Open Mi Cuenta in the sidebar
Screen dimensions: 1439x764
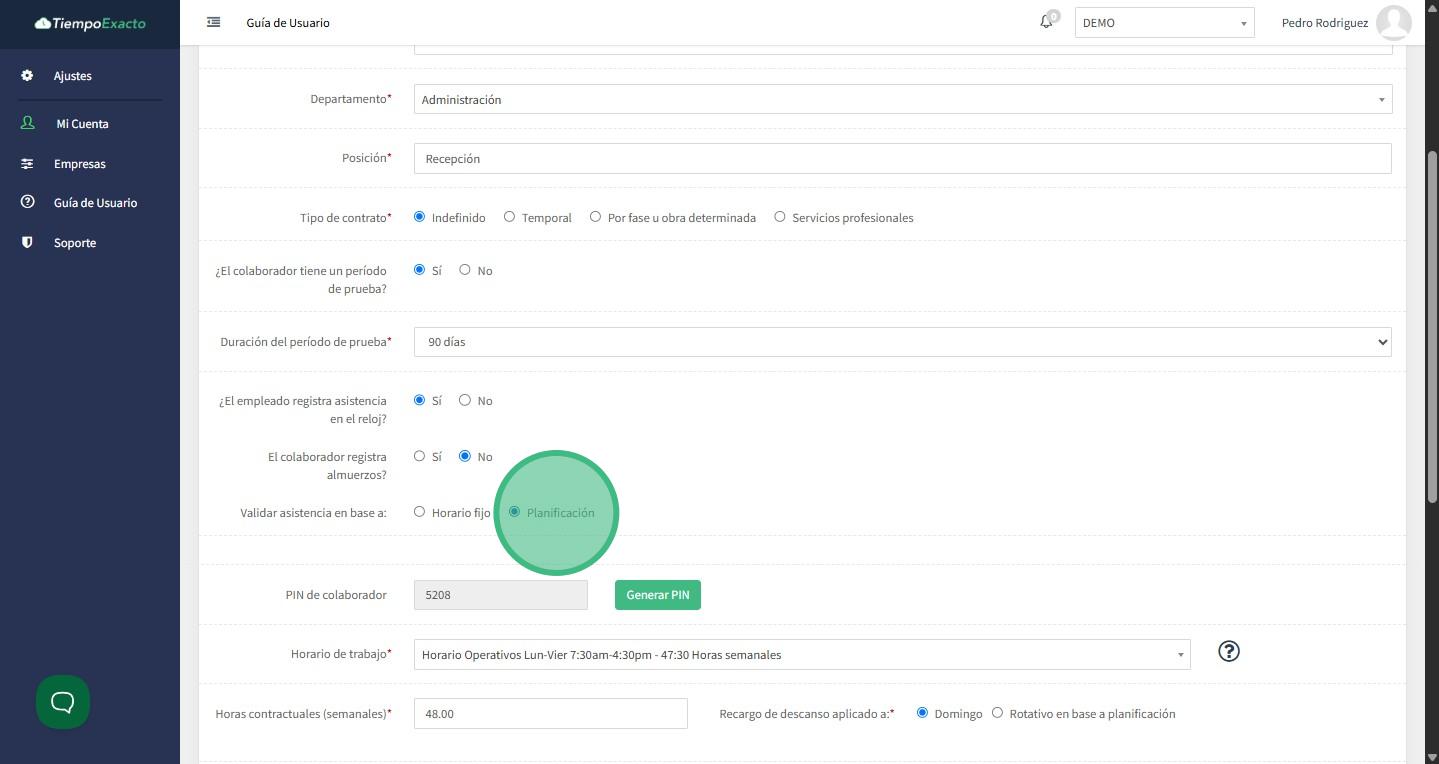point(82,124)
